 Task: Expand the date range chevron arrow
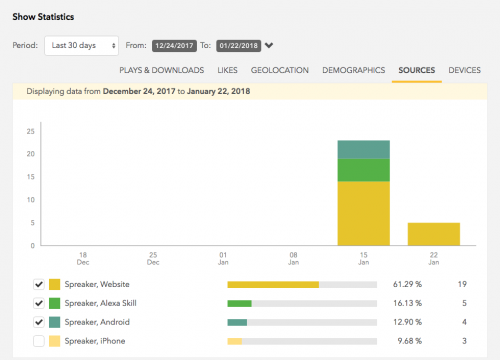click(269, 45)
